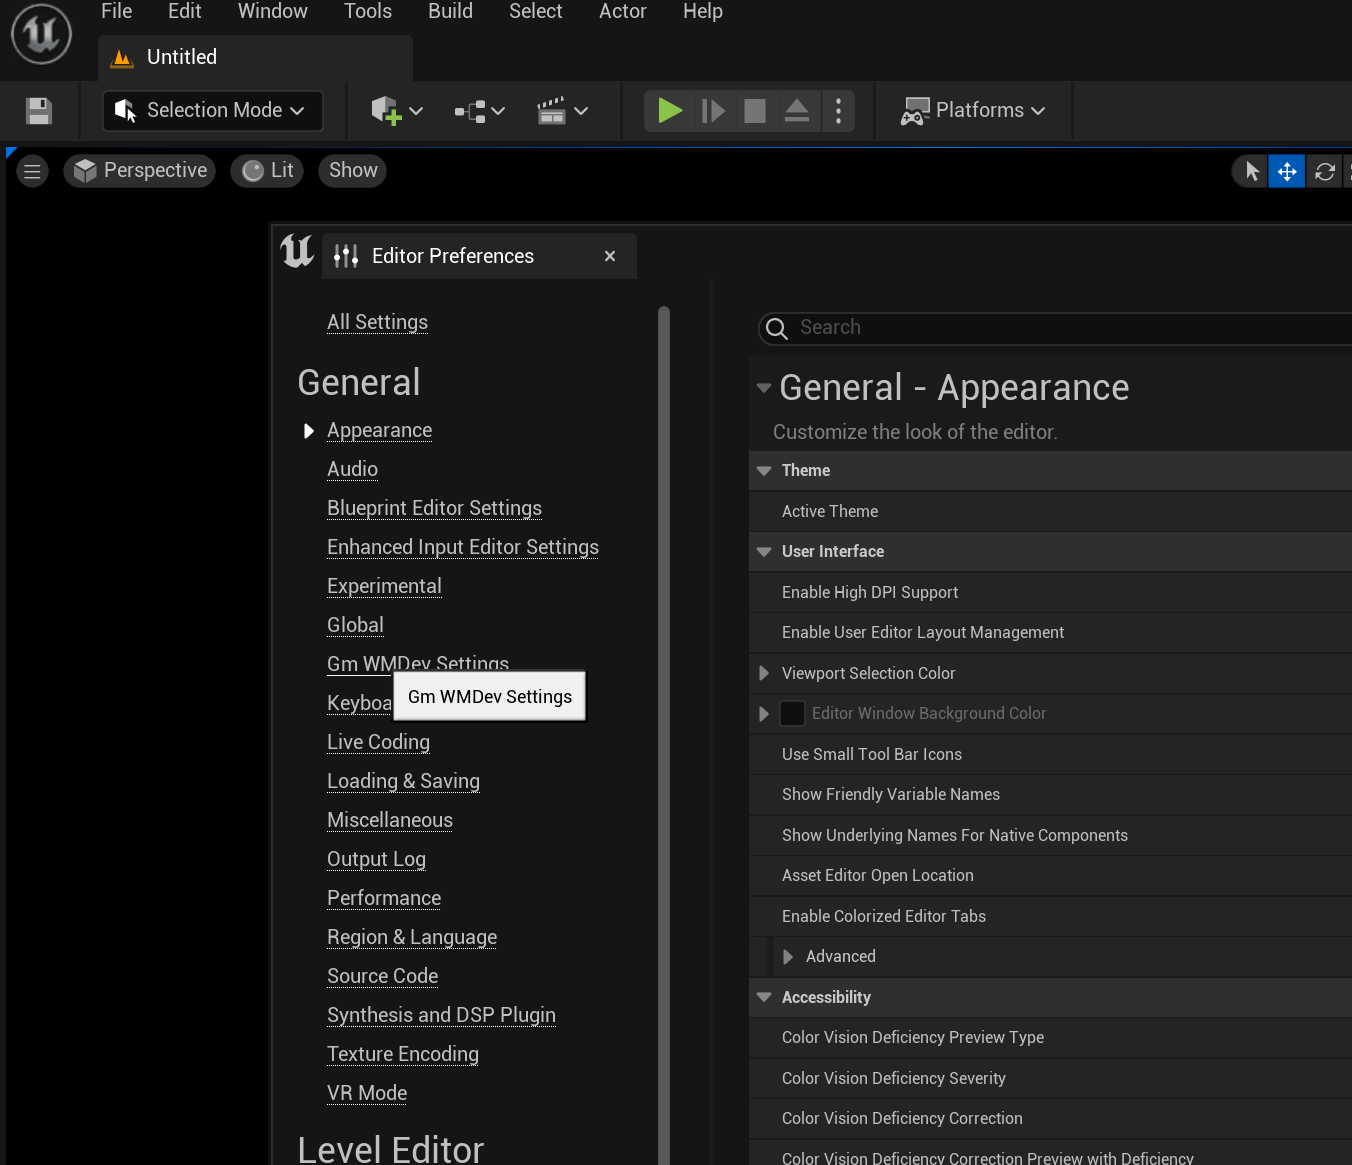1352x1165 pixels.
Task: Open the add content cube icon menu
Action: pos(397,110)
